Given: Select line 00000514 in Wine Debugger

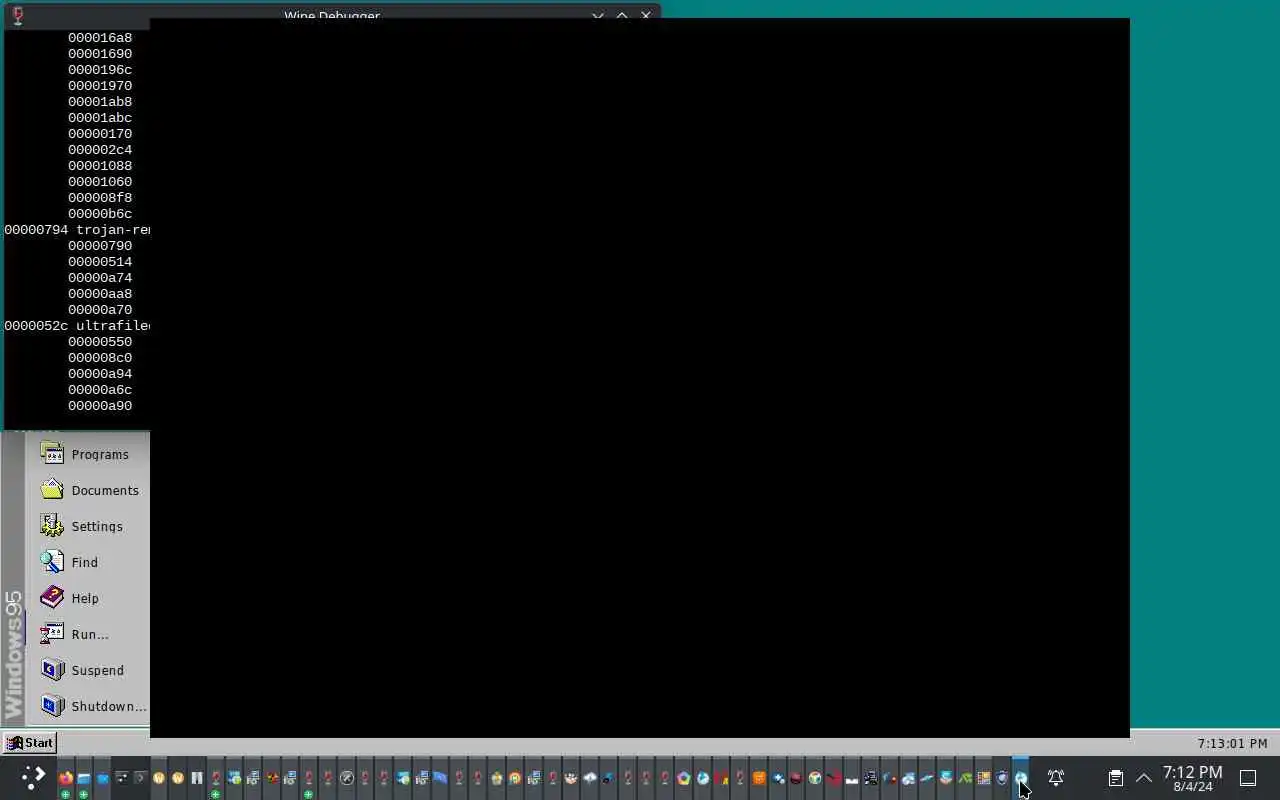Looking at the screenshot, I should [x=100, y=262].
